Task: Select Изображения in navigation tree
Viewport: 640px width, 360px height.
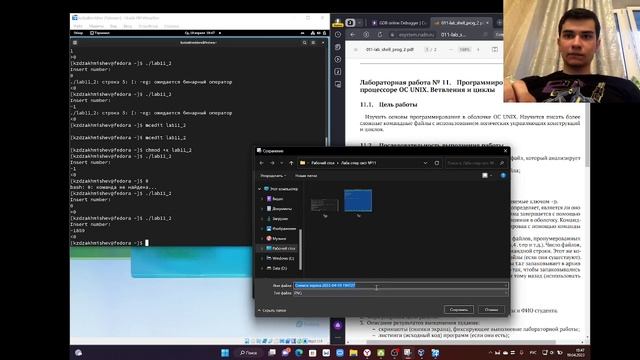Action: pyautogui.click(x=284, y=229)
